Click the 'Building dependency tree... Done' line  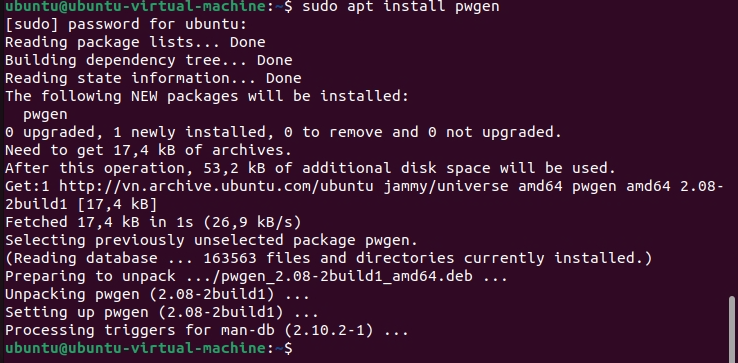coord(149,60)
